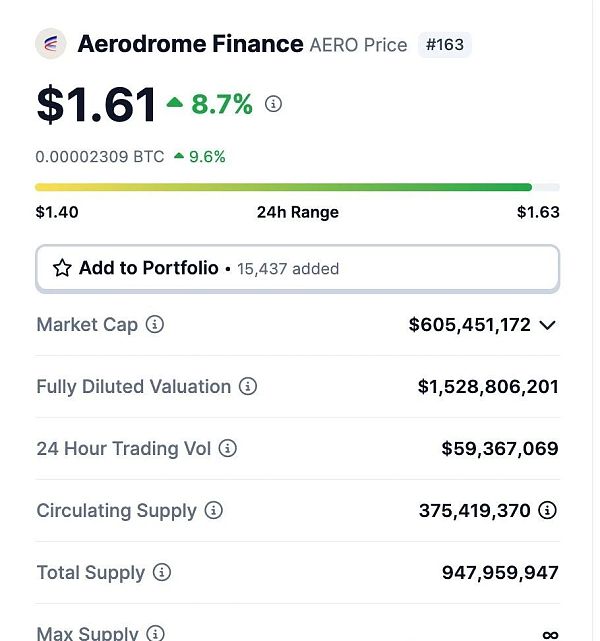
Task: Expand the Market Cap chevron dropdown
Action: click(547, 325)
